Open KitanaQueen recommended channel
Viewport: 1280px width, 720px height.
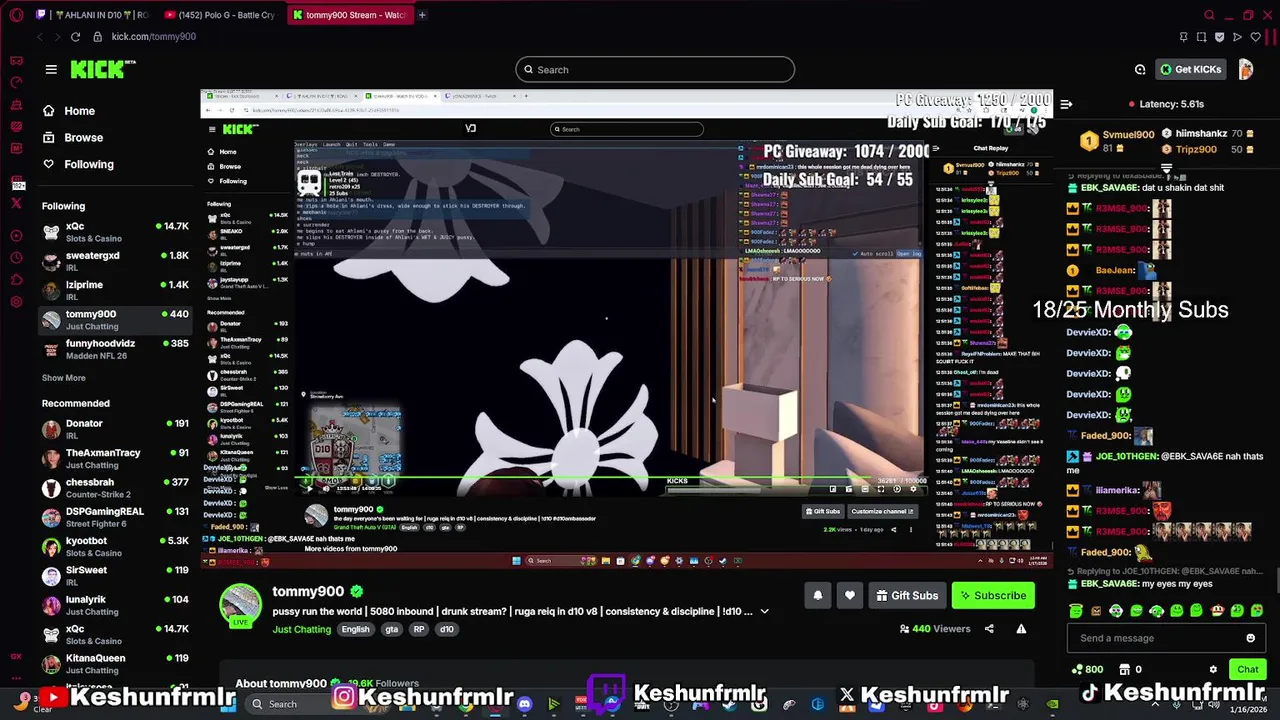click(115, 664)
